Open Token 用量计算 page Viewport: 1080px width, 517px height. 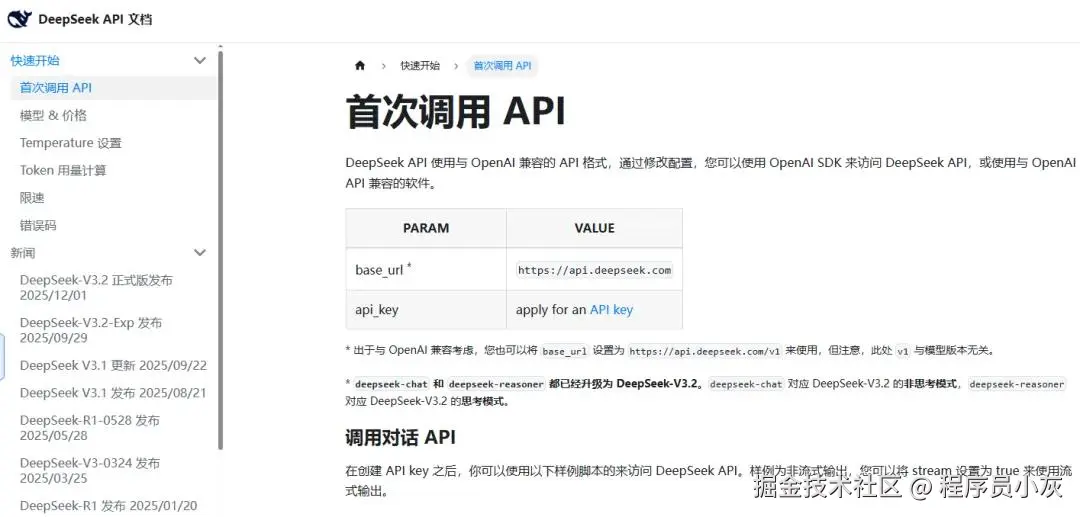[x=63, y=171]
